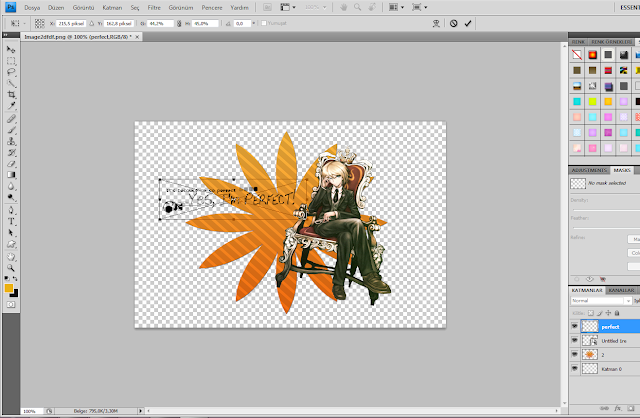Switch to the Kanallar tab

tap(621, 290)
